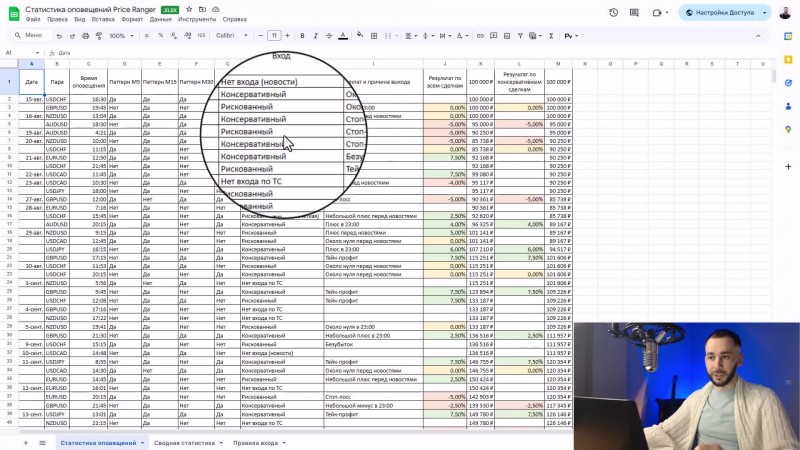The width and height of the screenshot is (800, 450).
Task: Toggle italic formatting
Action: coord(315,36)
